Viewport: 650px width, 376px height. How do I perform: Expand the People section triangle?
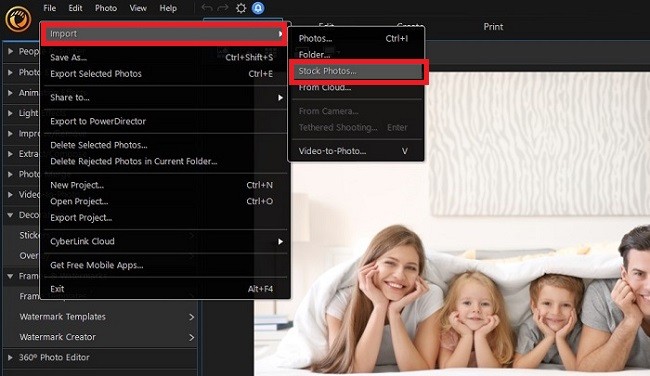coord(10,51)
